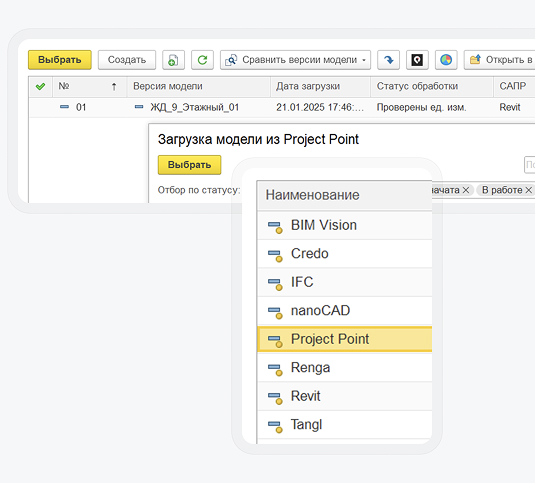This screenshot has height=483, width=535.
Task: Choose nanoCAD from the list
Action: click(345, 311)
